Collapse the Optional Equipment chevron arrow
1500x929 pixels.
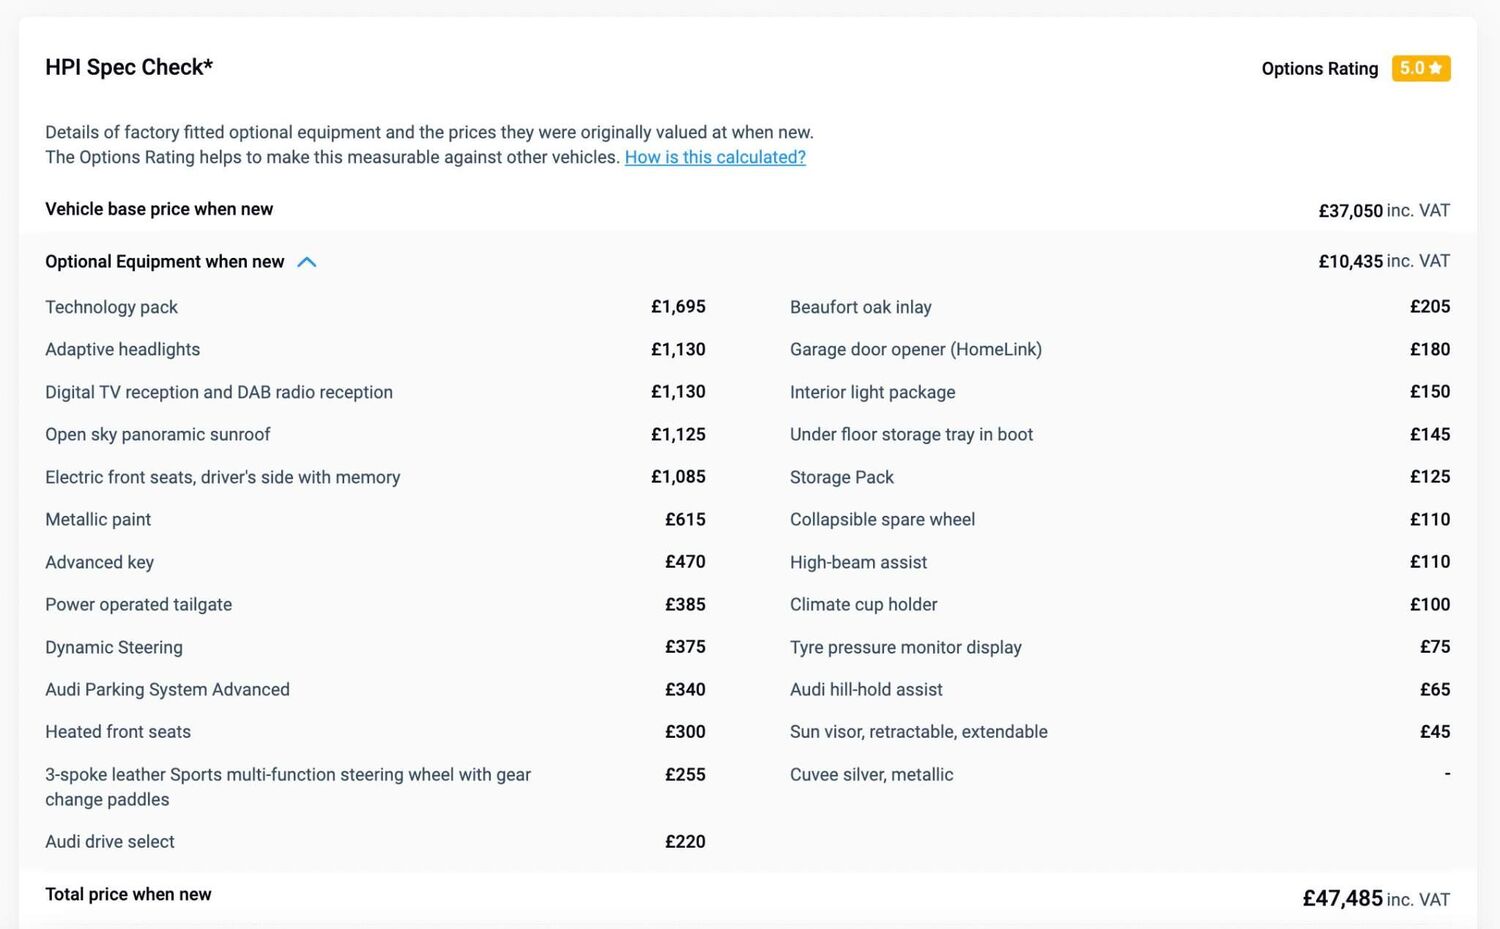307,262
